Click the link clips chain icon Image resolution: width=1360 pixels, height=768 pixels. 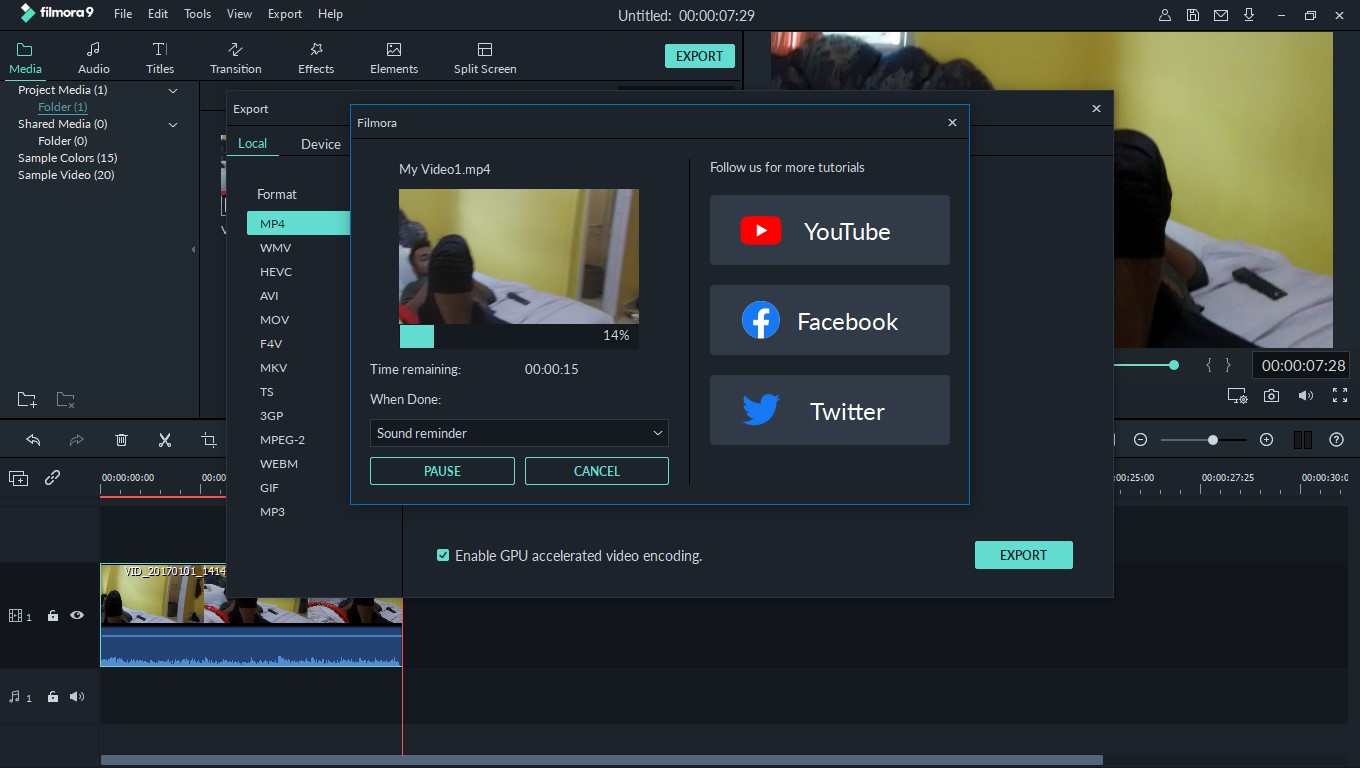(53, 478)
